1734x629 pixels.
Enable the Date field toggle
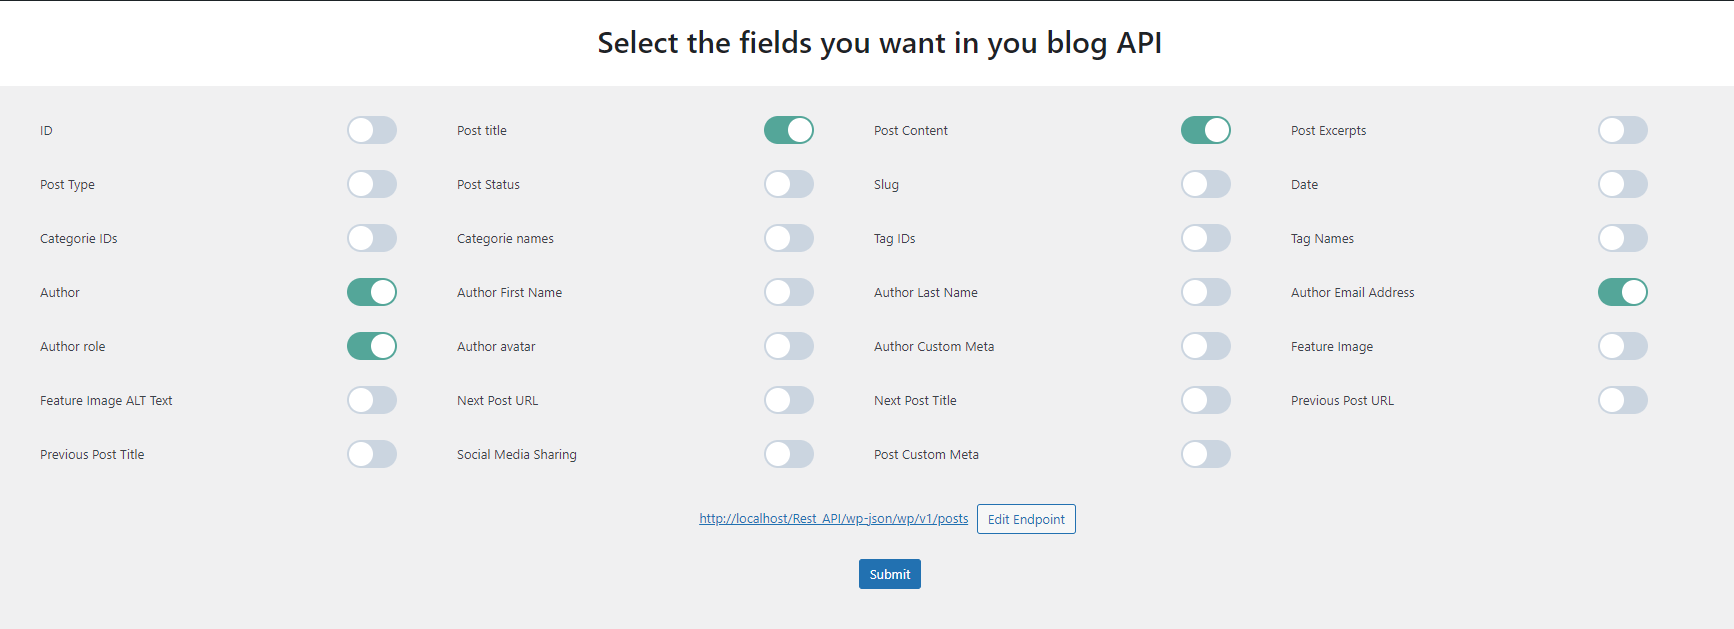click(x=1623, y=184)
